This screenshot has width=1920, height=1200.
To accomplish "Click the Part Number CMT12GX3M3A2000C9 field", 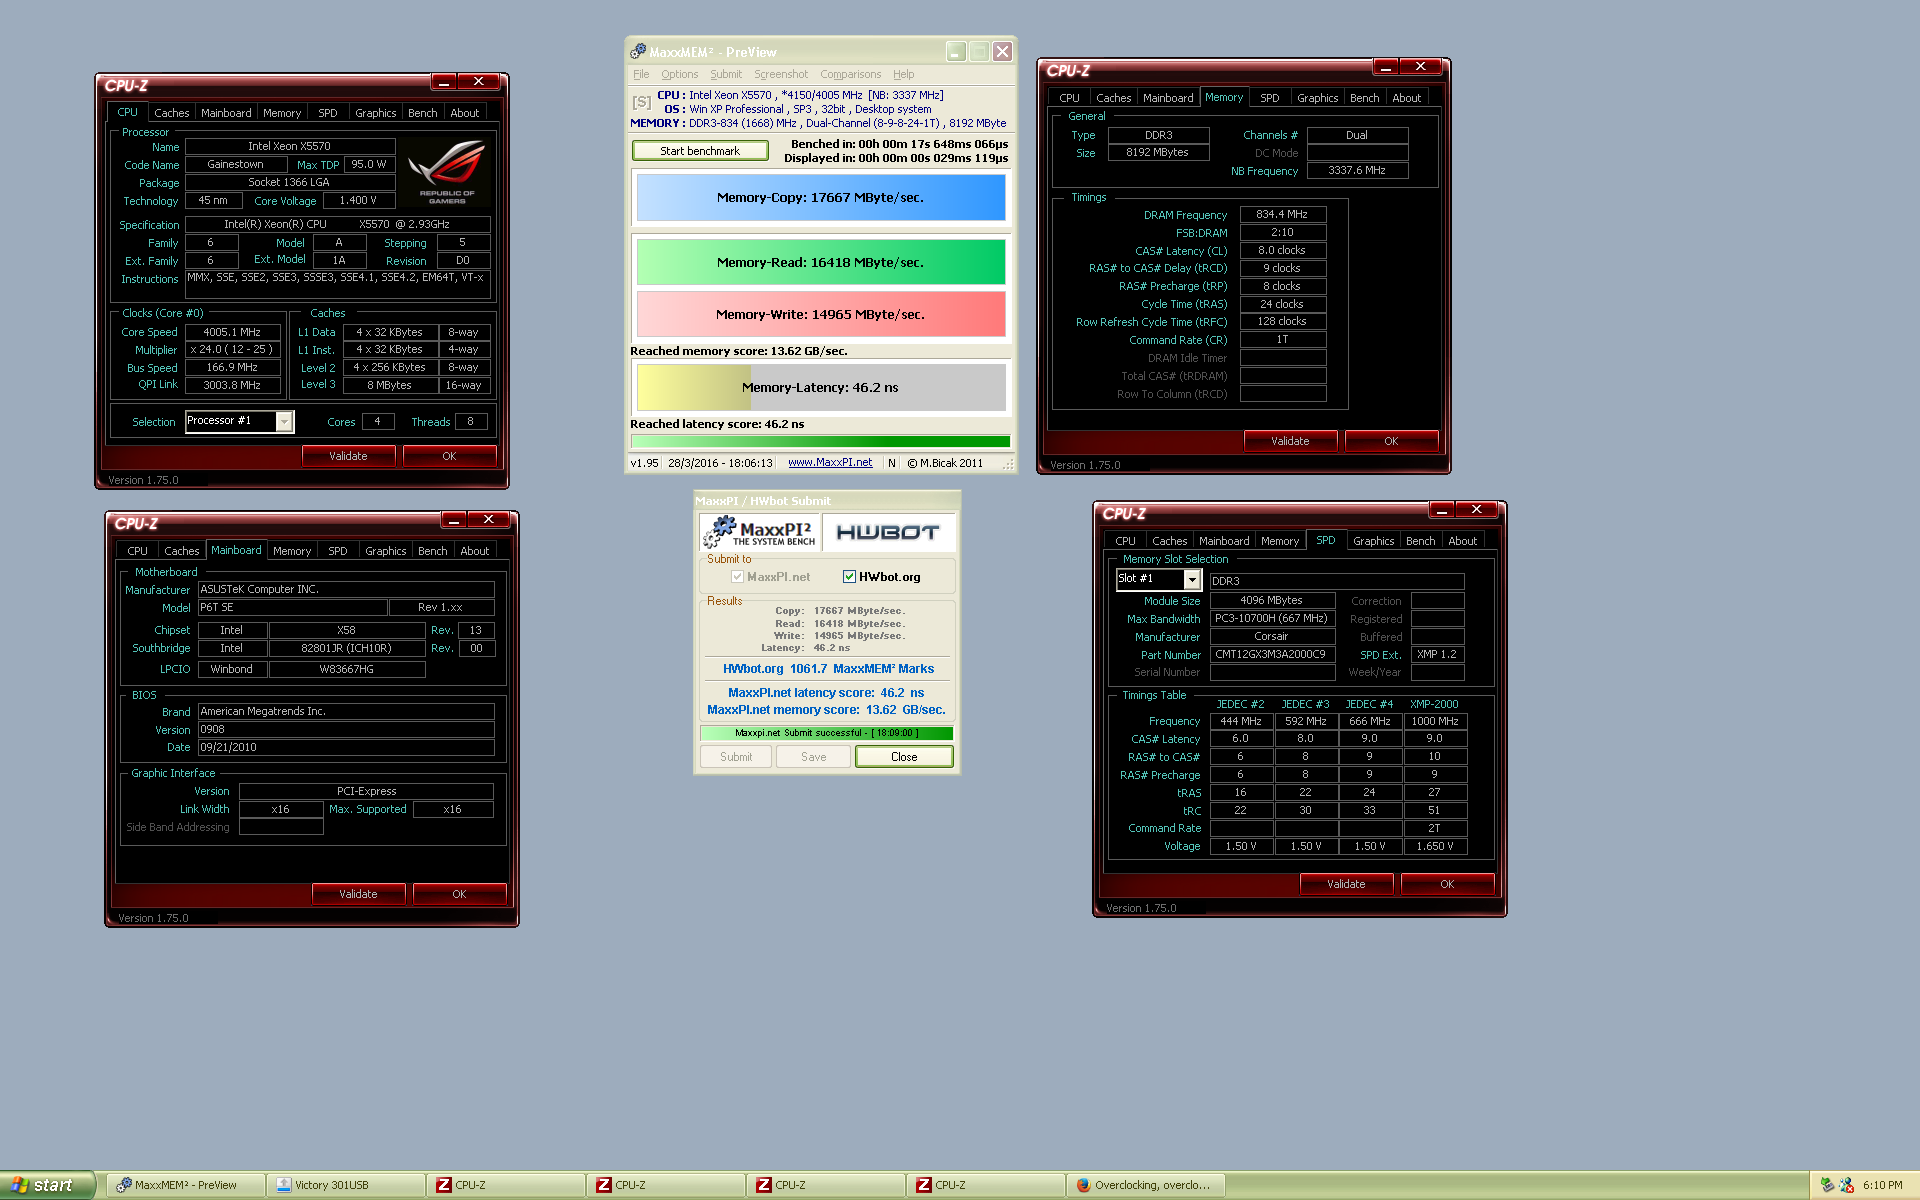I will [1271, 654].
